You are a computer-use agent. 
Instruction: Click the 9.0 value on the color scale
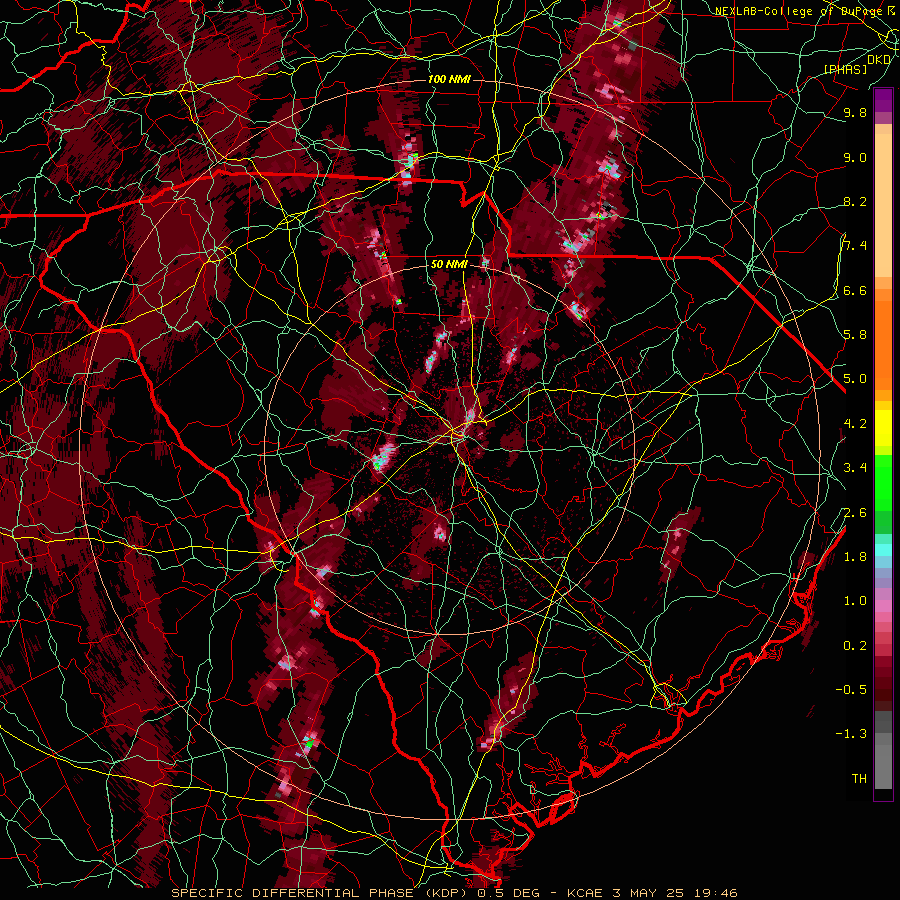(855, 157)
